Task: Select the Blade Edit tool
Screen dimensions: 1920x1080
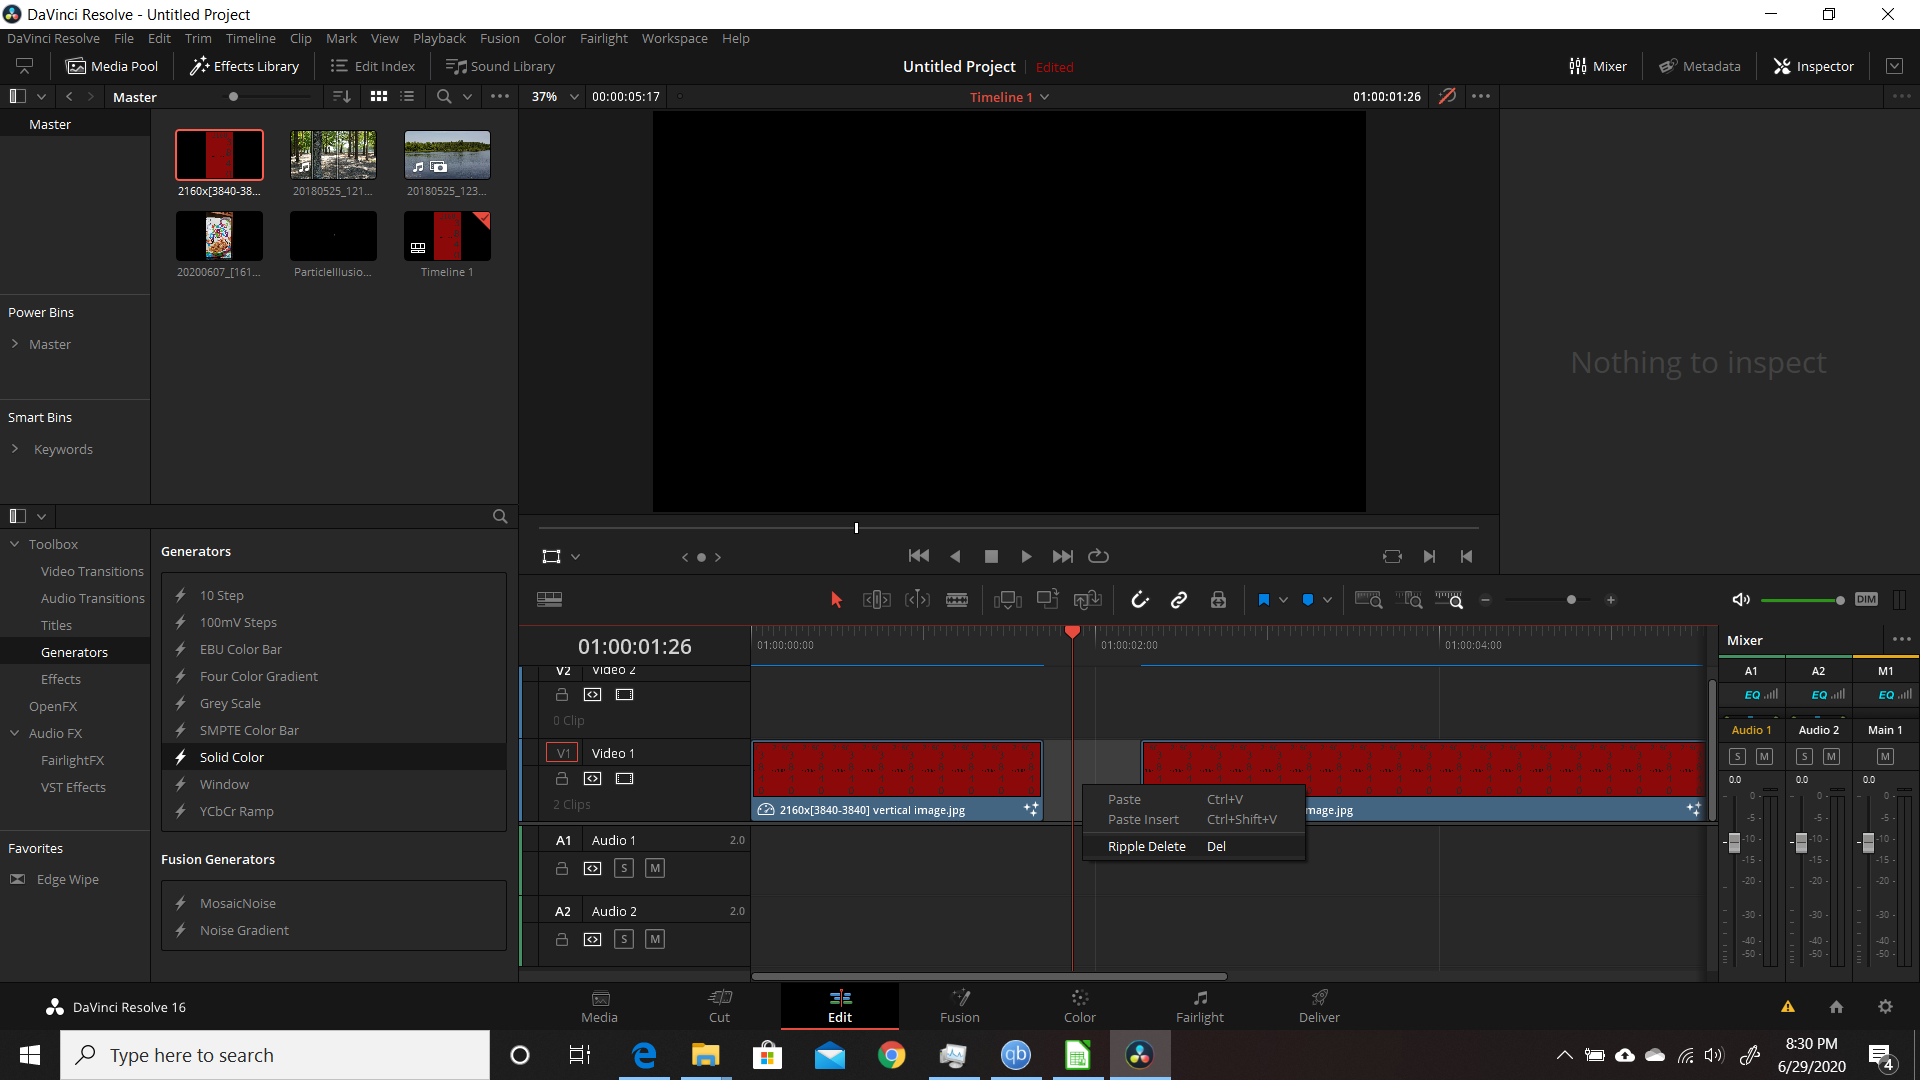Action: point(957,600)
